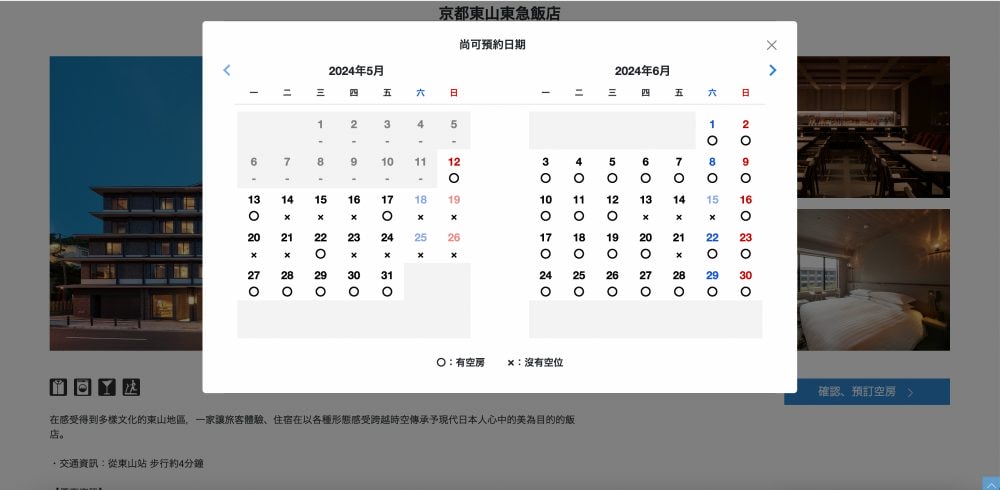Pick June 4 date cell
This screenshot has height=490, width=1000.
pyautogui.click(x=578, y=169)
